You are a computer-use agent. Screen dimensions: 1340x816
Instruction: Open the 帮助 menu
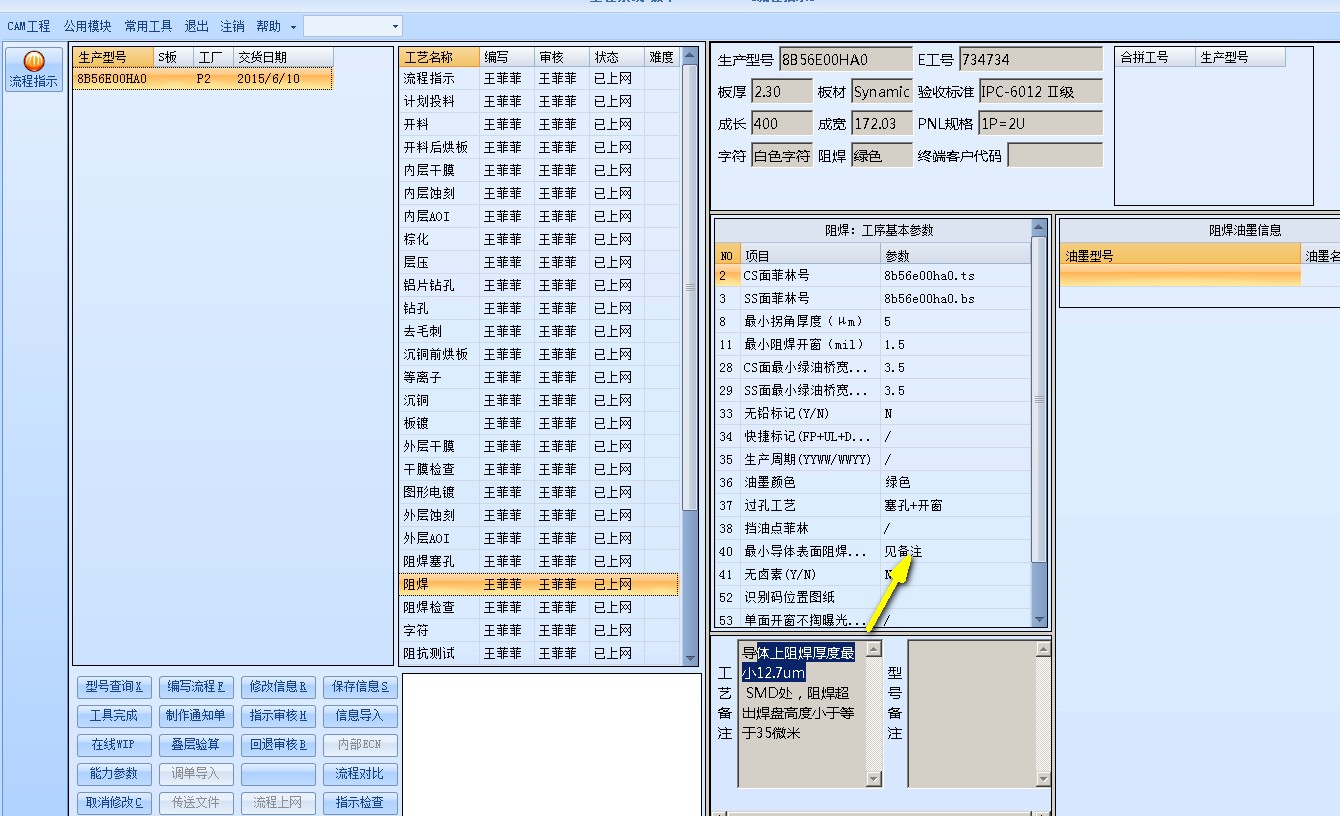click(276, 26)
